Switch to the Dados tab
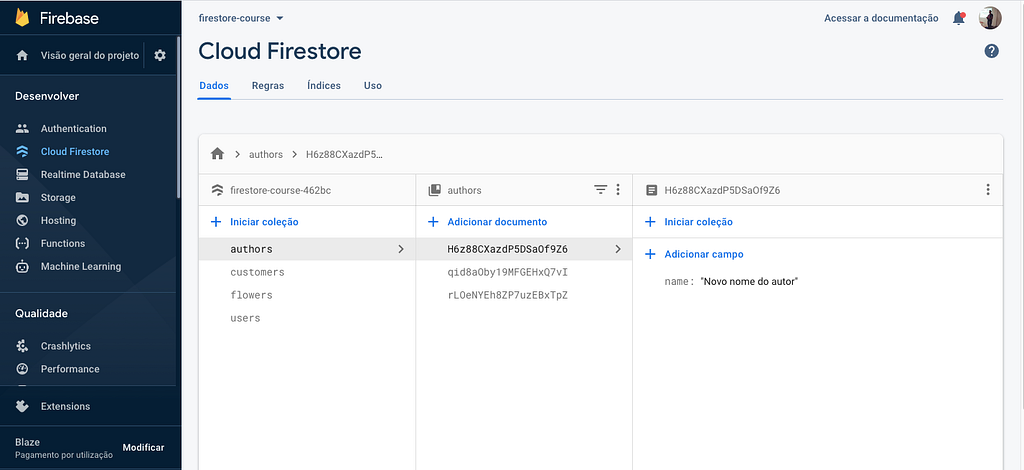Viewport: 1024px width, 470px height. (214, 86)
